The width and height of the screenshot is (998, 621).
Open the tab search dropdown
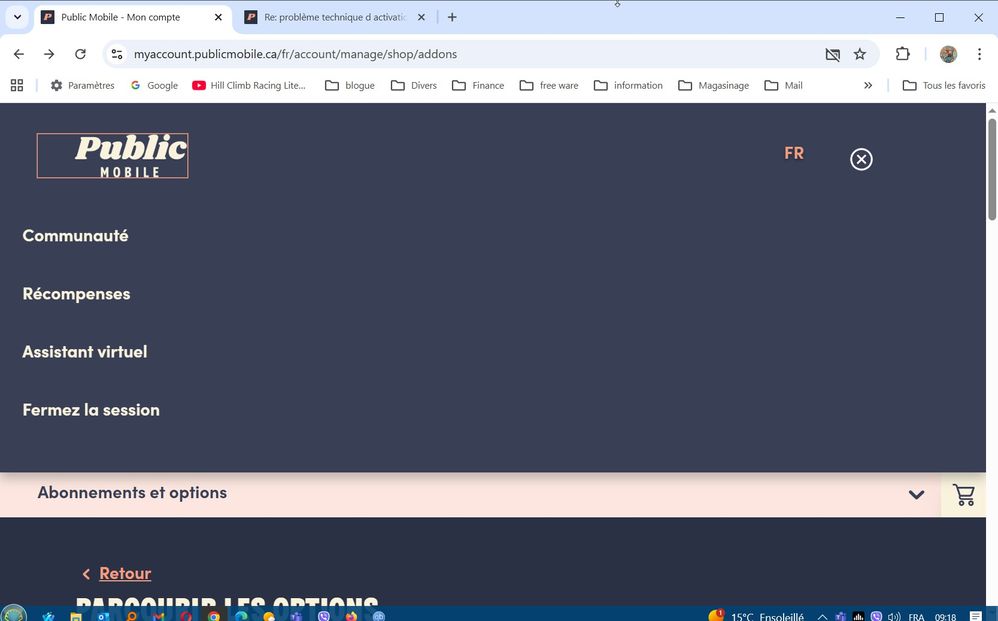pyautogui.click(x=17, y=17)
